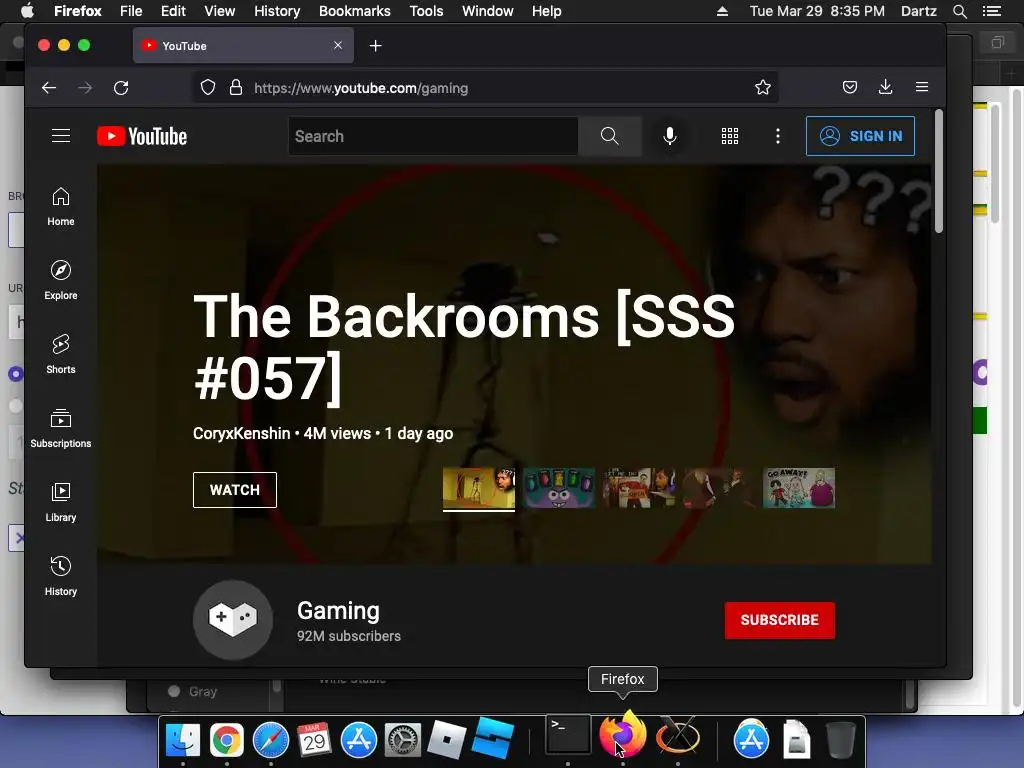
Task: Open YouTube settings three-dot menu
Action: coord(777,136)
